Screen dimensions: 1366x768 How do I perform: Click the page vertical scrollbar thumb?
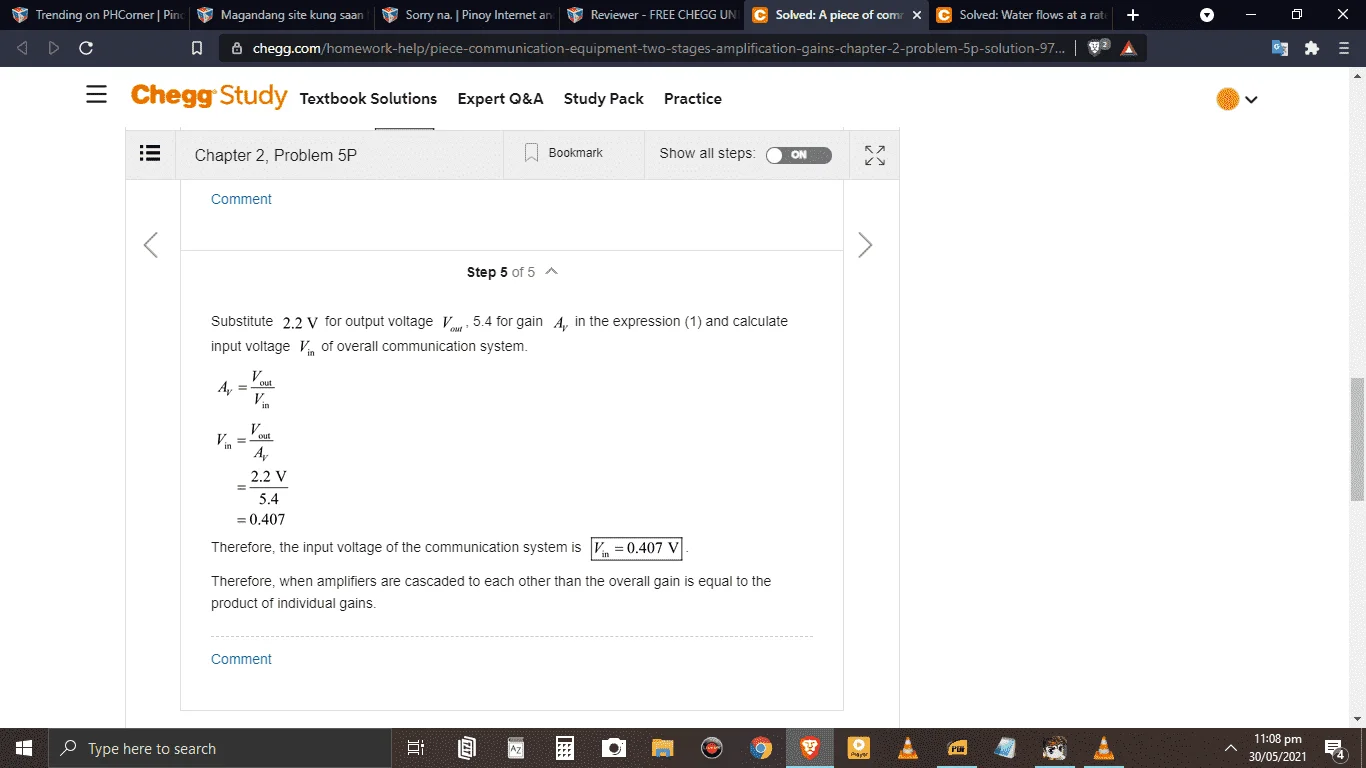coord(1357,439)
